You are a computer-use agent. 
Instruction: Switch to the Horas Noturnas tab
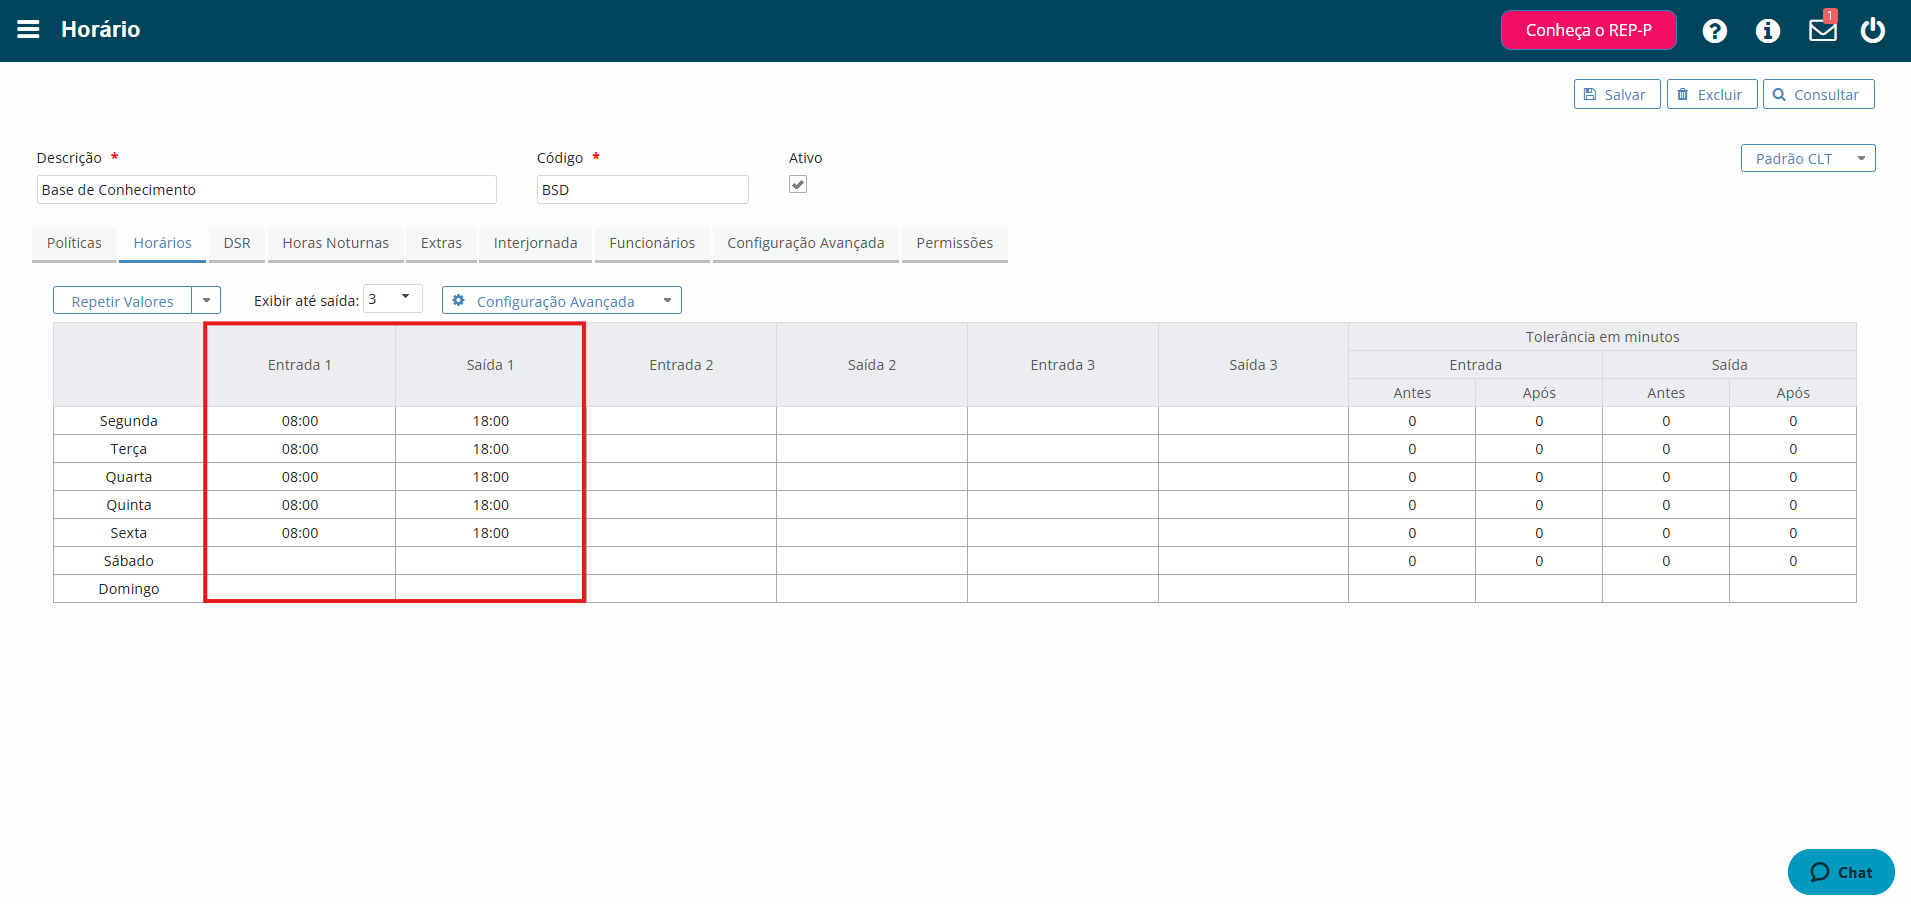click(335, 243)
